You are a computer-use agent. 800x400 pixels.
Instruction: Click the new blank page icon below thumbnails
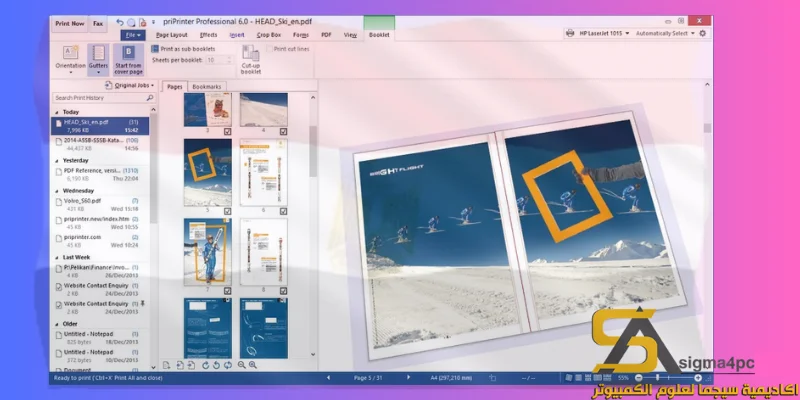[166, 365]
